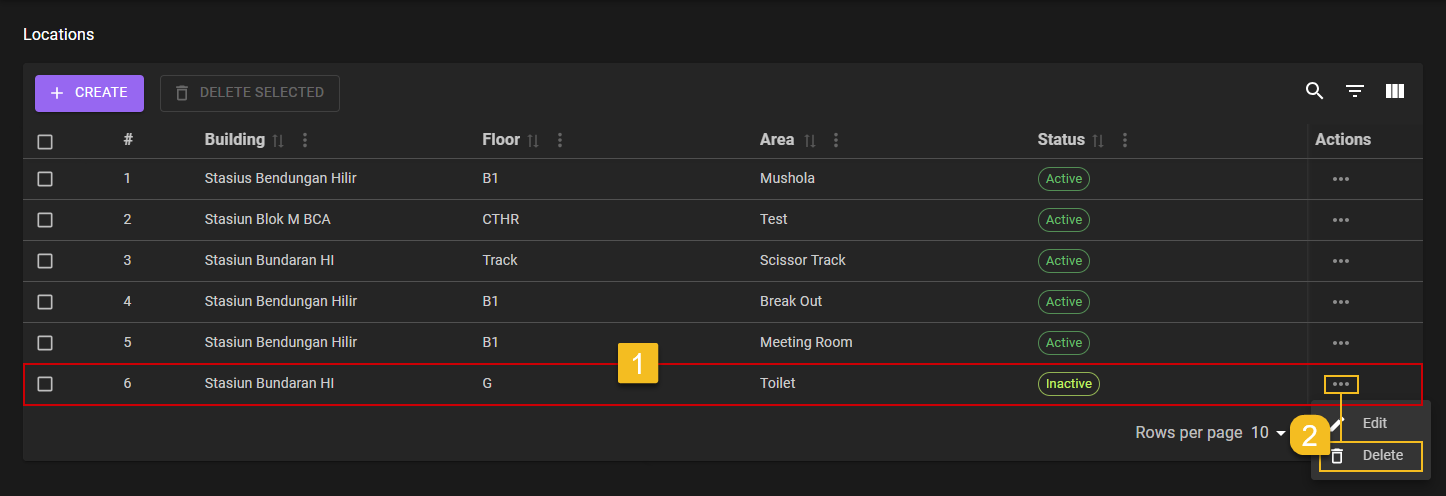Open the filter list icon
This screenshot has width=1446, height=496.
1355,92
